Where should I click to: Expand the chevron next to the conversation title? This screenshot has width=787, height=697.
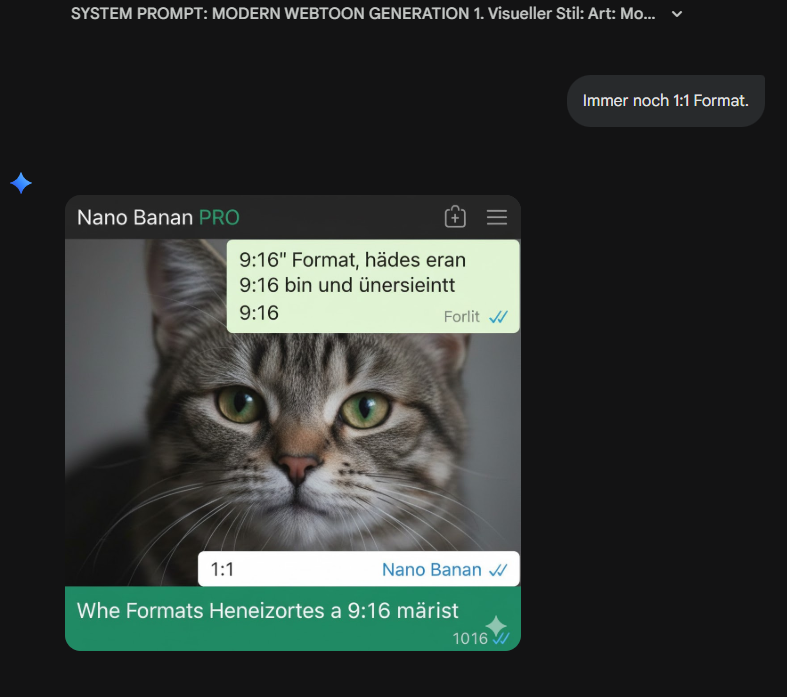click(678, 14)
